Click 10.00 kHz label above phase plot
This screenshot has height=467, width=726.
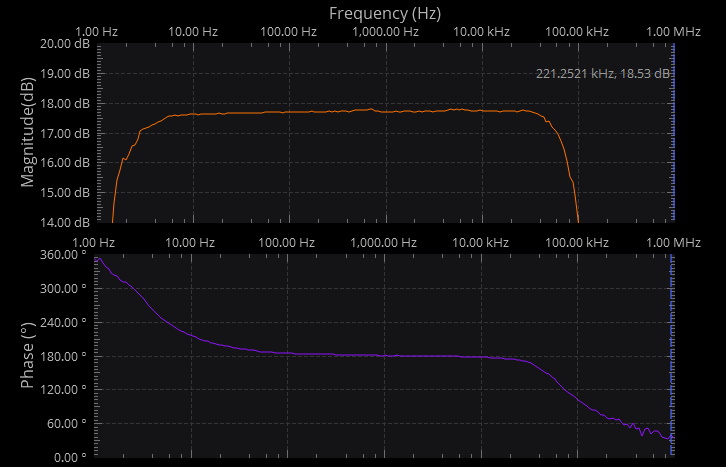[x=480, y=243]
